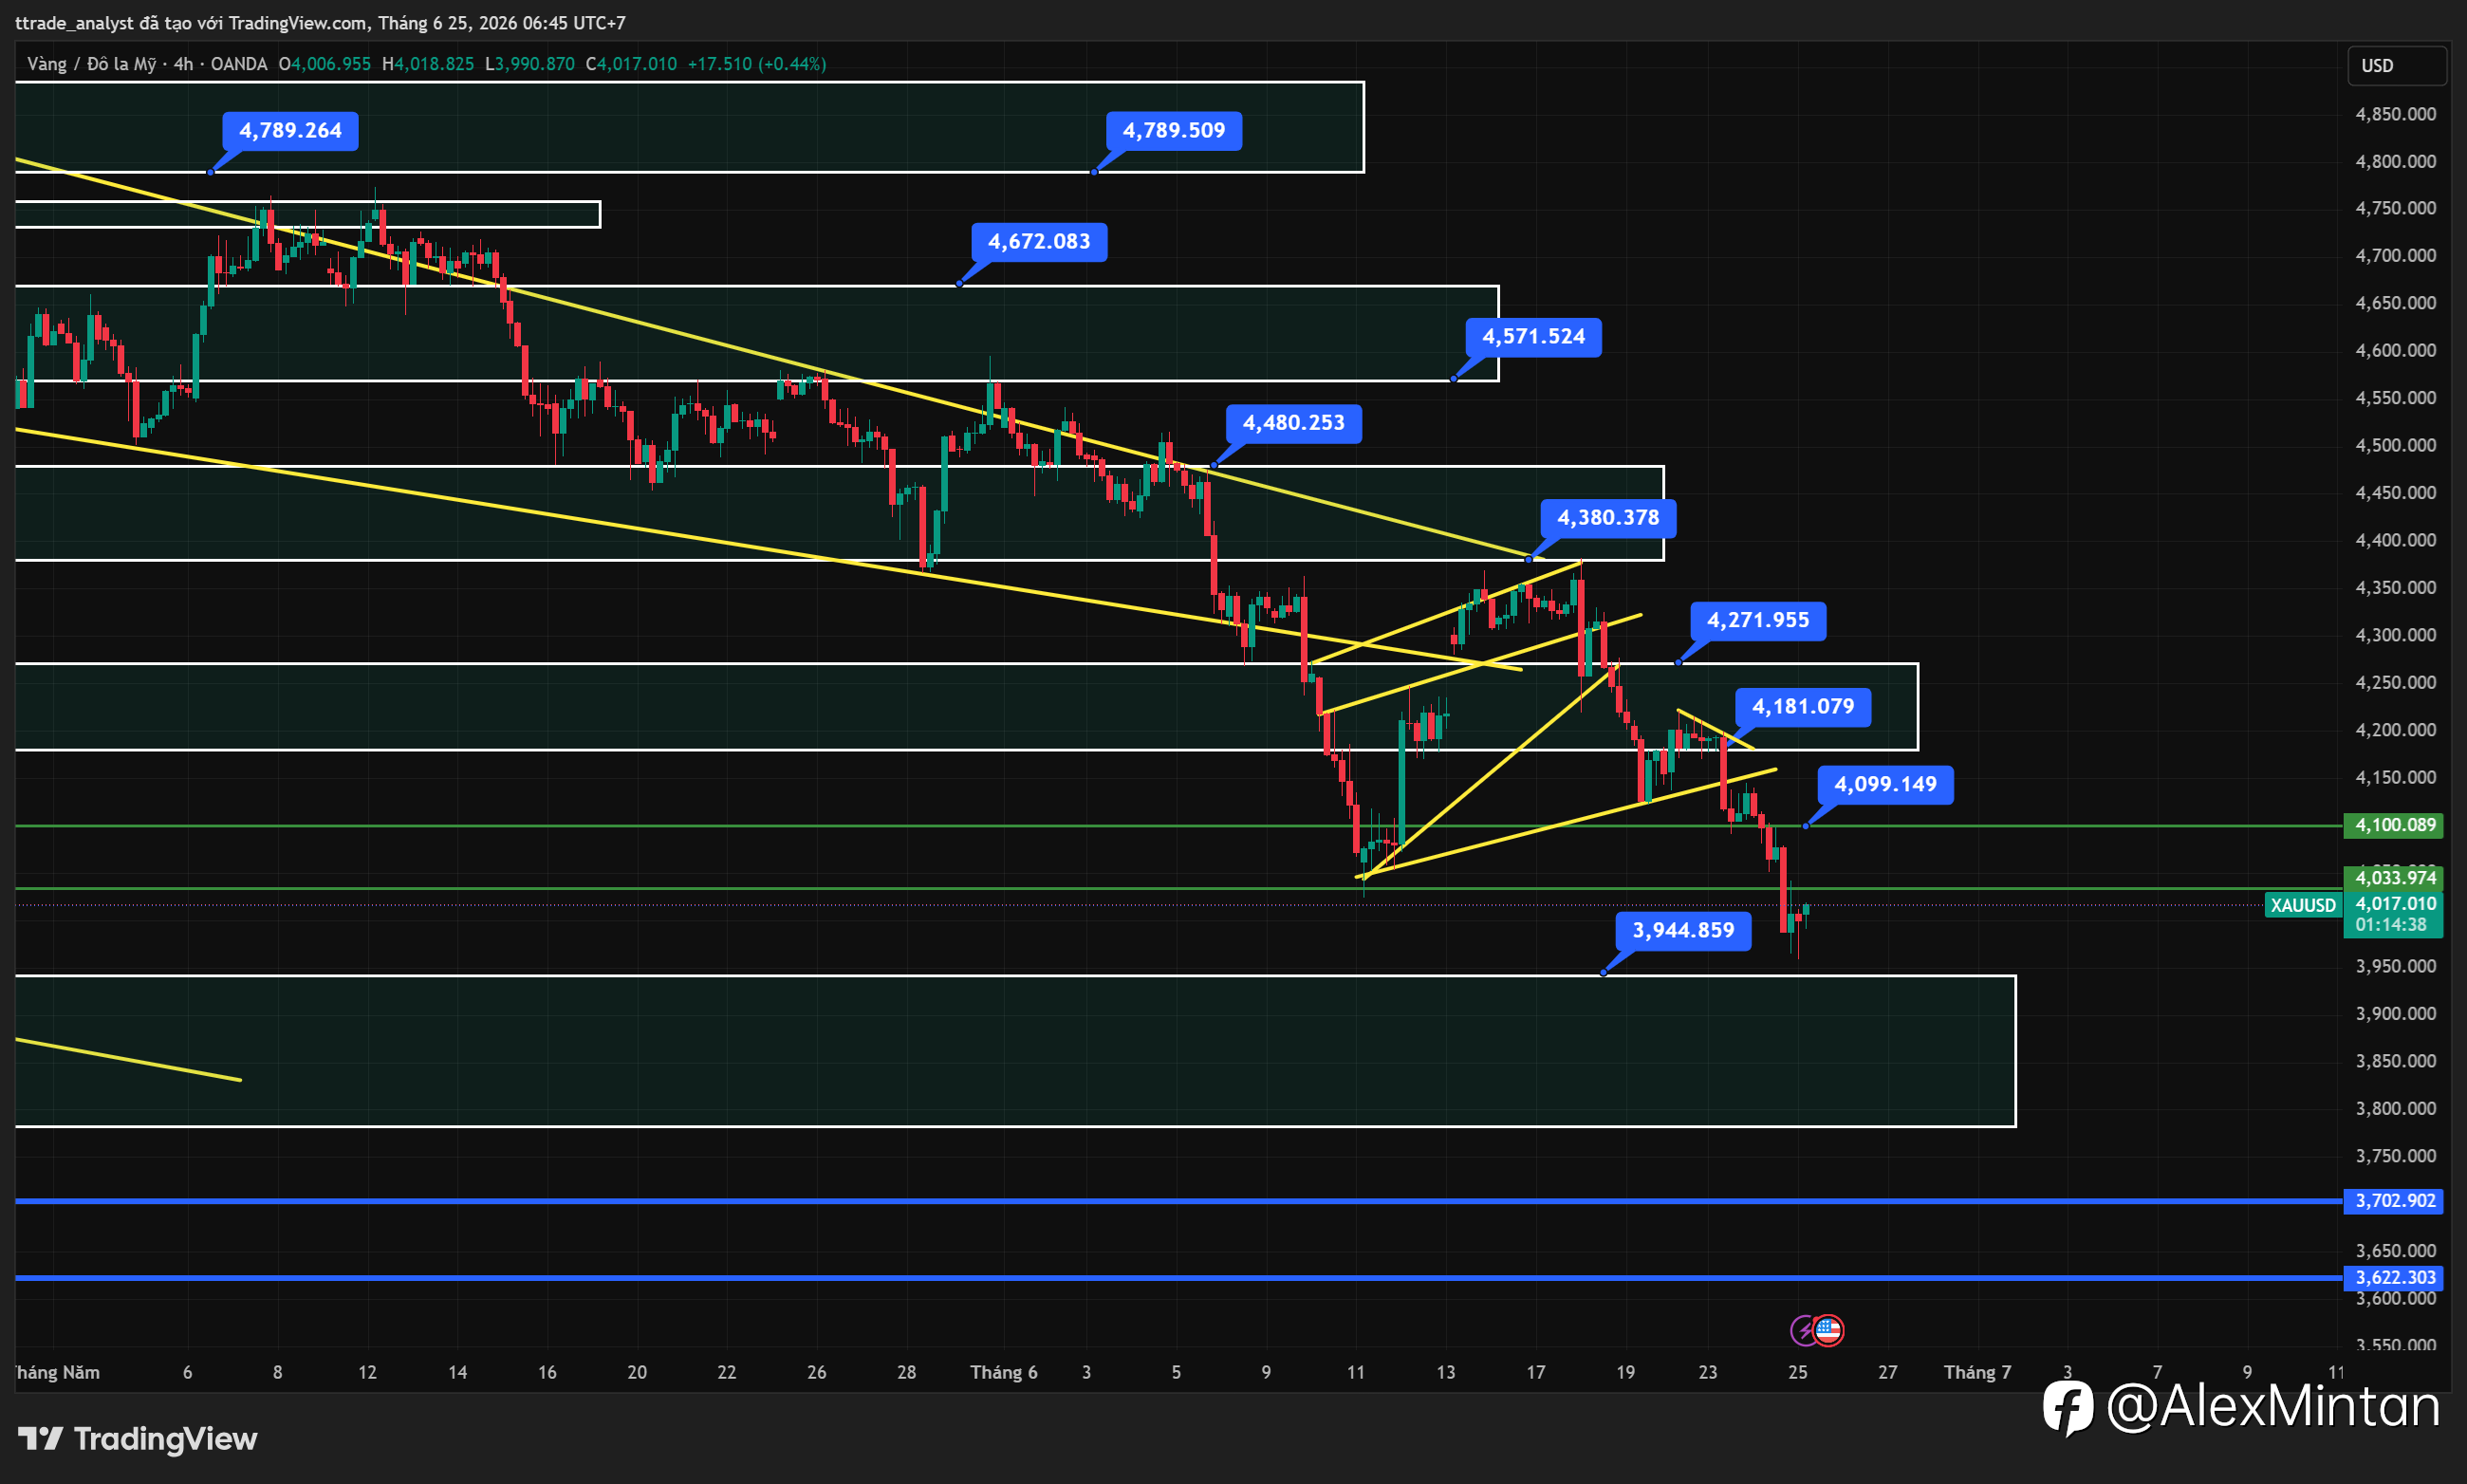The height and width of the screenshot is (1484, 2467).
Task: Click the US flag economic event icon
Action: (x=1828, y=1330)
